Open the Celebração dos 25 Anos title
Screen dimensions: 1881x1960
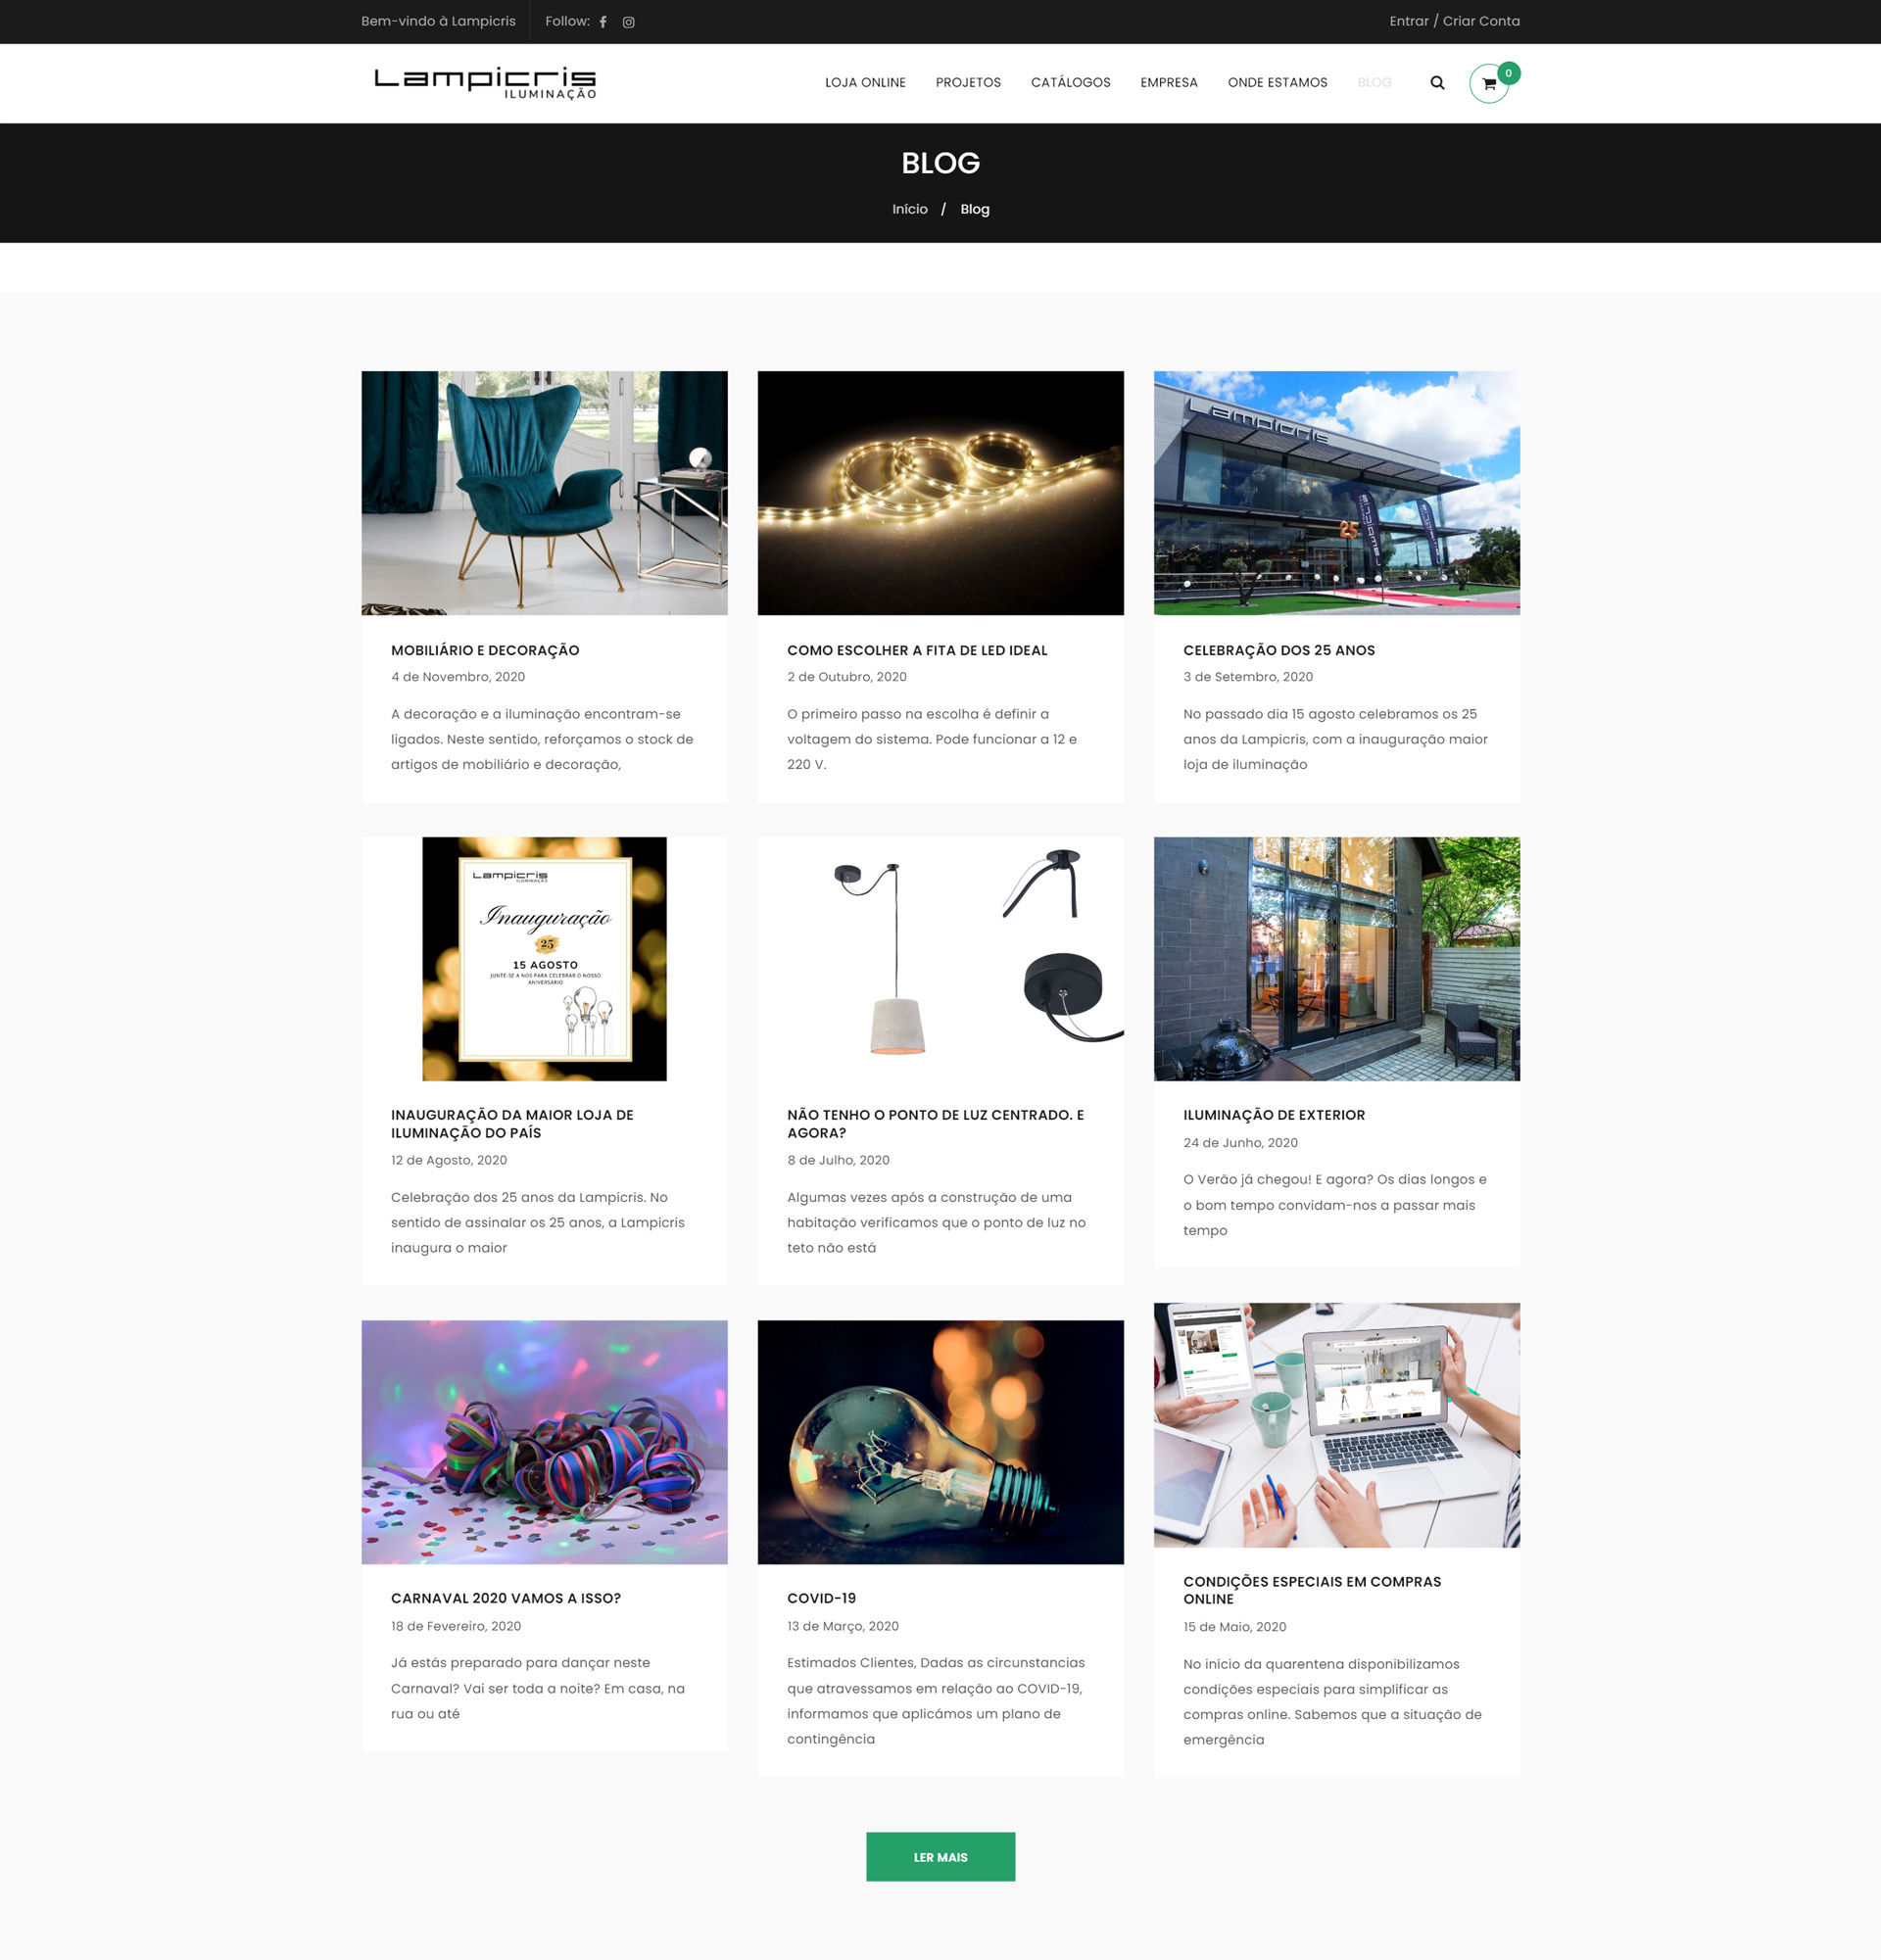click(1278, 650)
